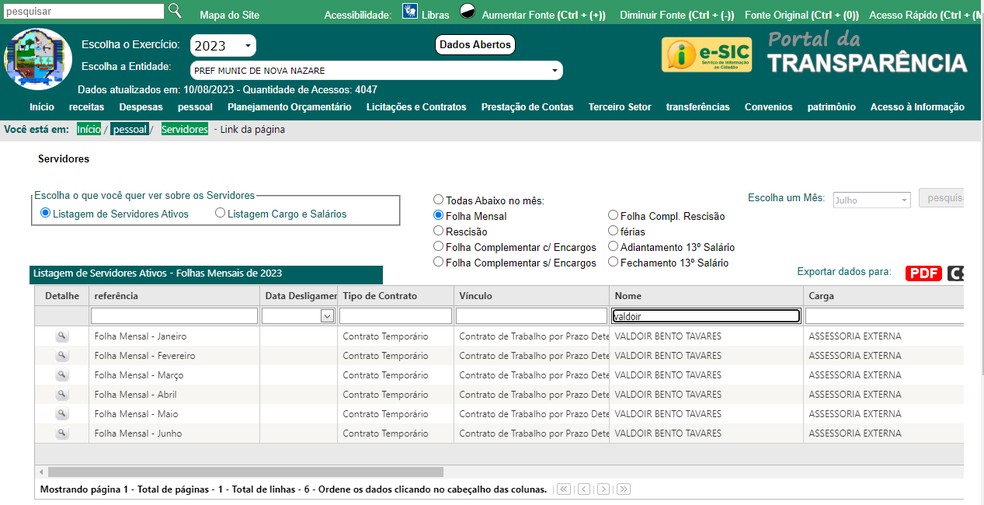
Task: Focus the pesquisar search box at top
Action: (83, 11)
